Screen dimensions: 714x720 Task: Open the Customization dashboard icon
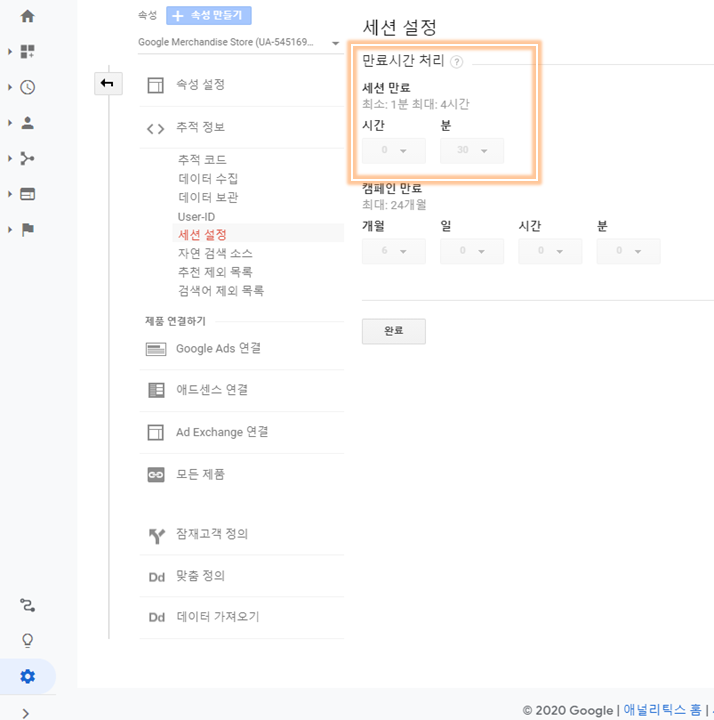28,51
